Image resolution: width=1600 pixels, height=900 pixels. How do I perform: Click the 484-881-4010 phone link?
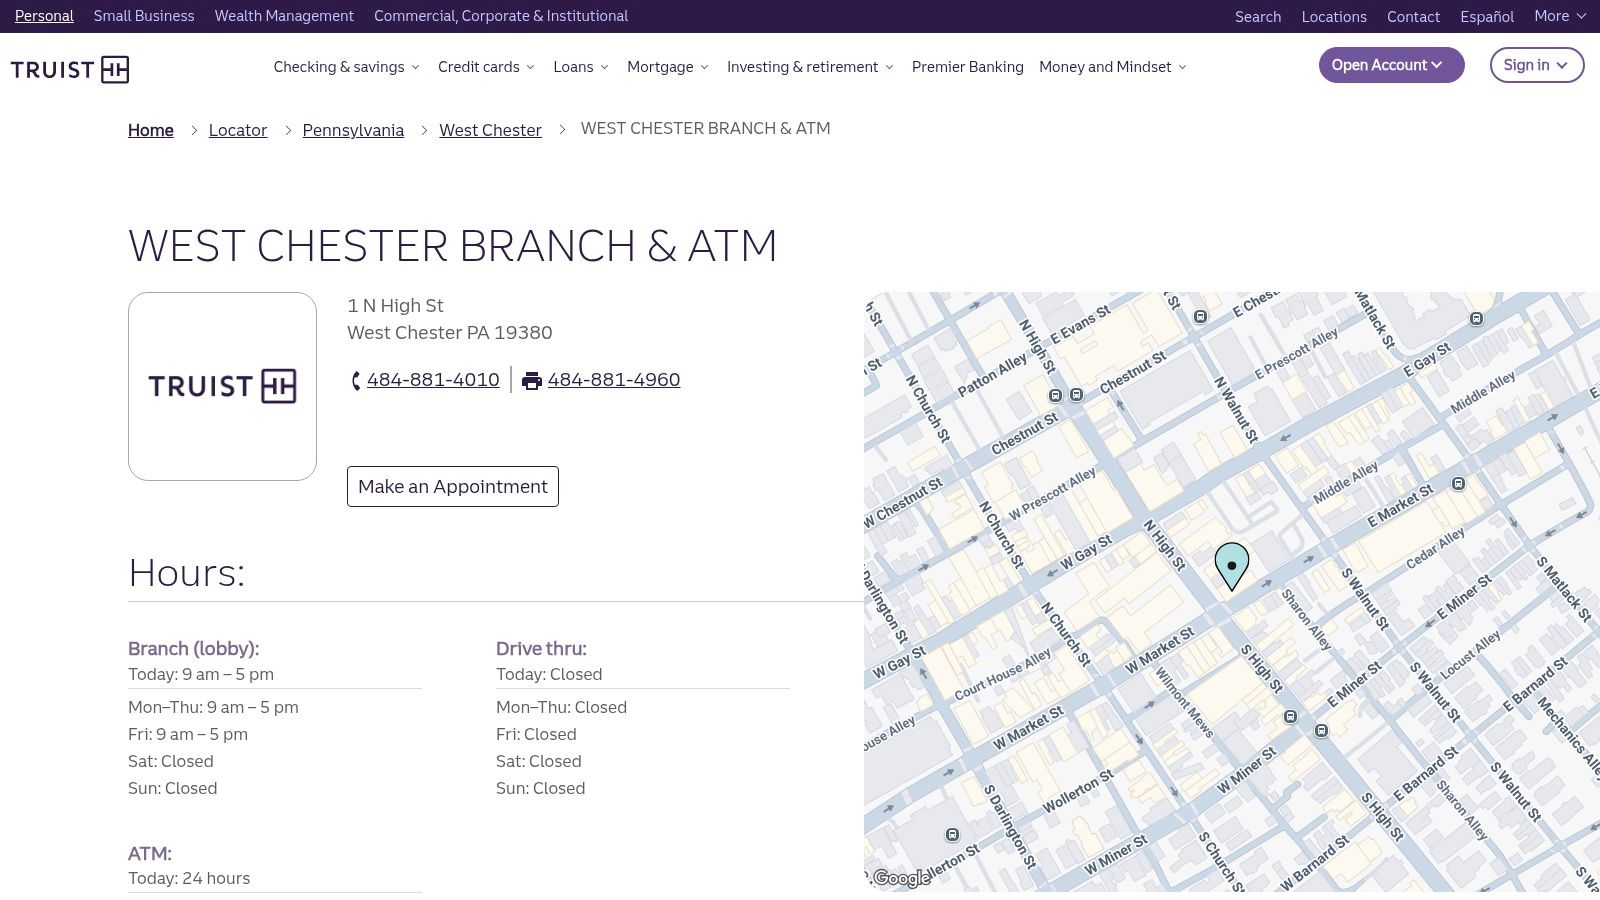coord(433,380)
